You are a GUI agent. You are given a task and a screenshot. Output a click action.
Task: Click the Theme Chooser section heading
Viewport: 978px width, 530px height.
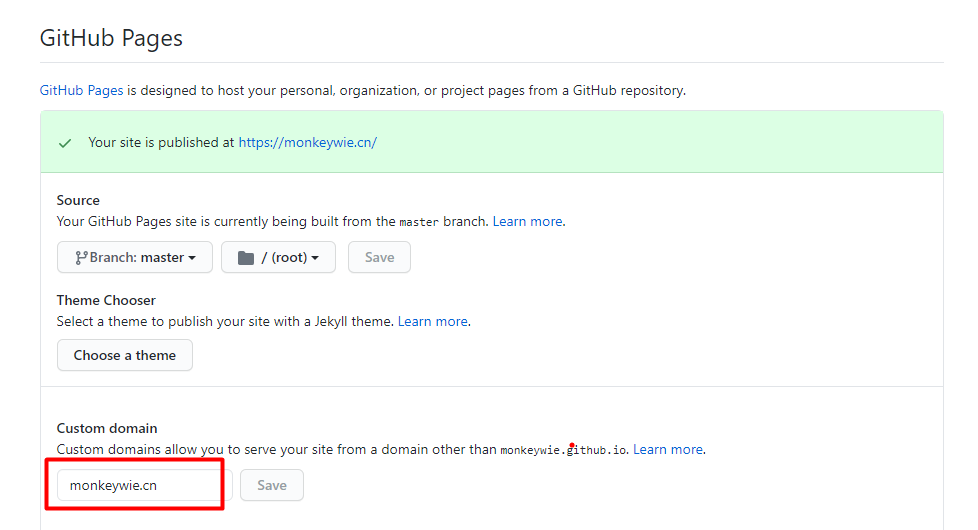106,300
